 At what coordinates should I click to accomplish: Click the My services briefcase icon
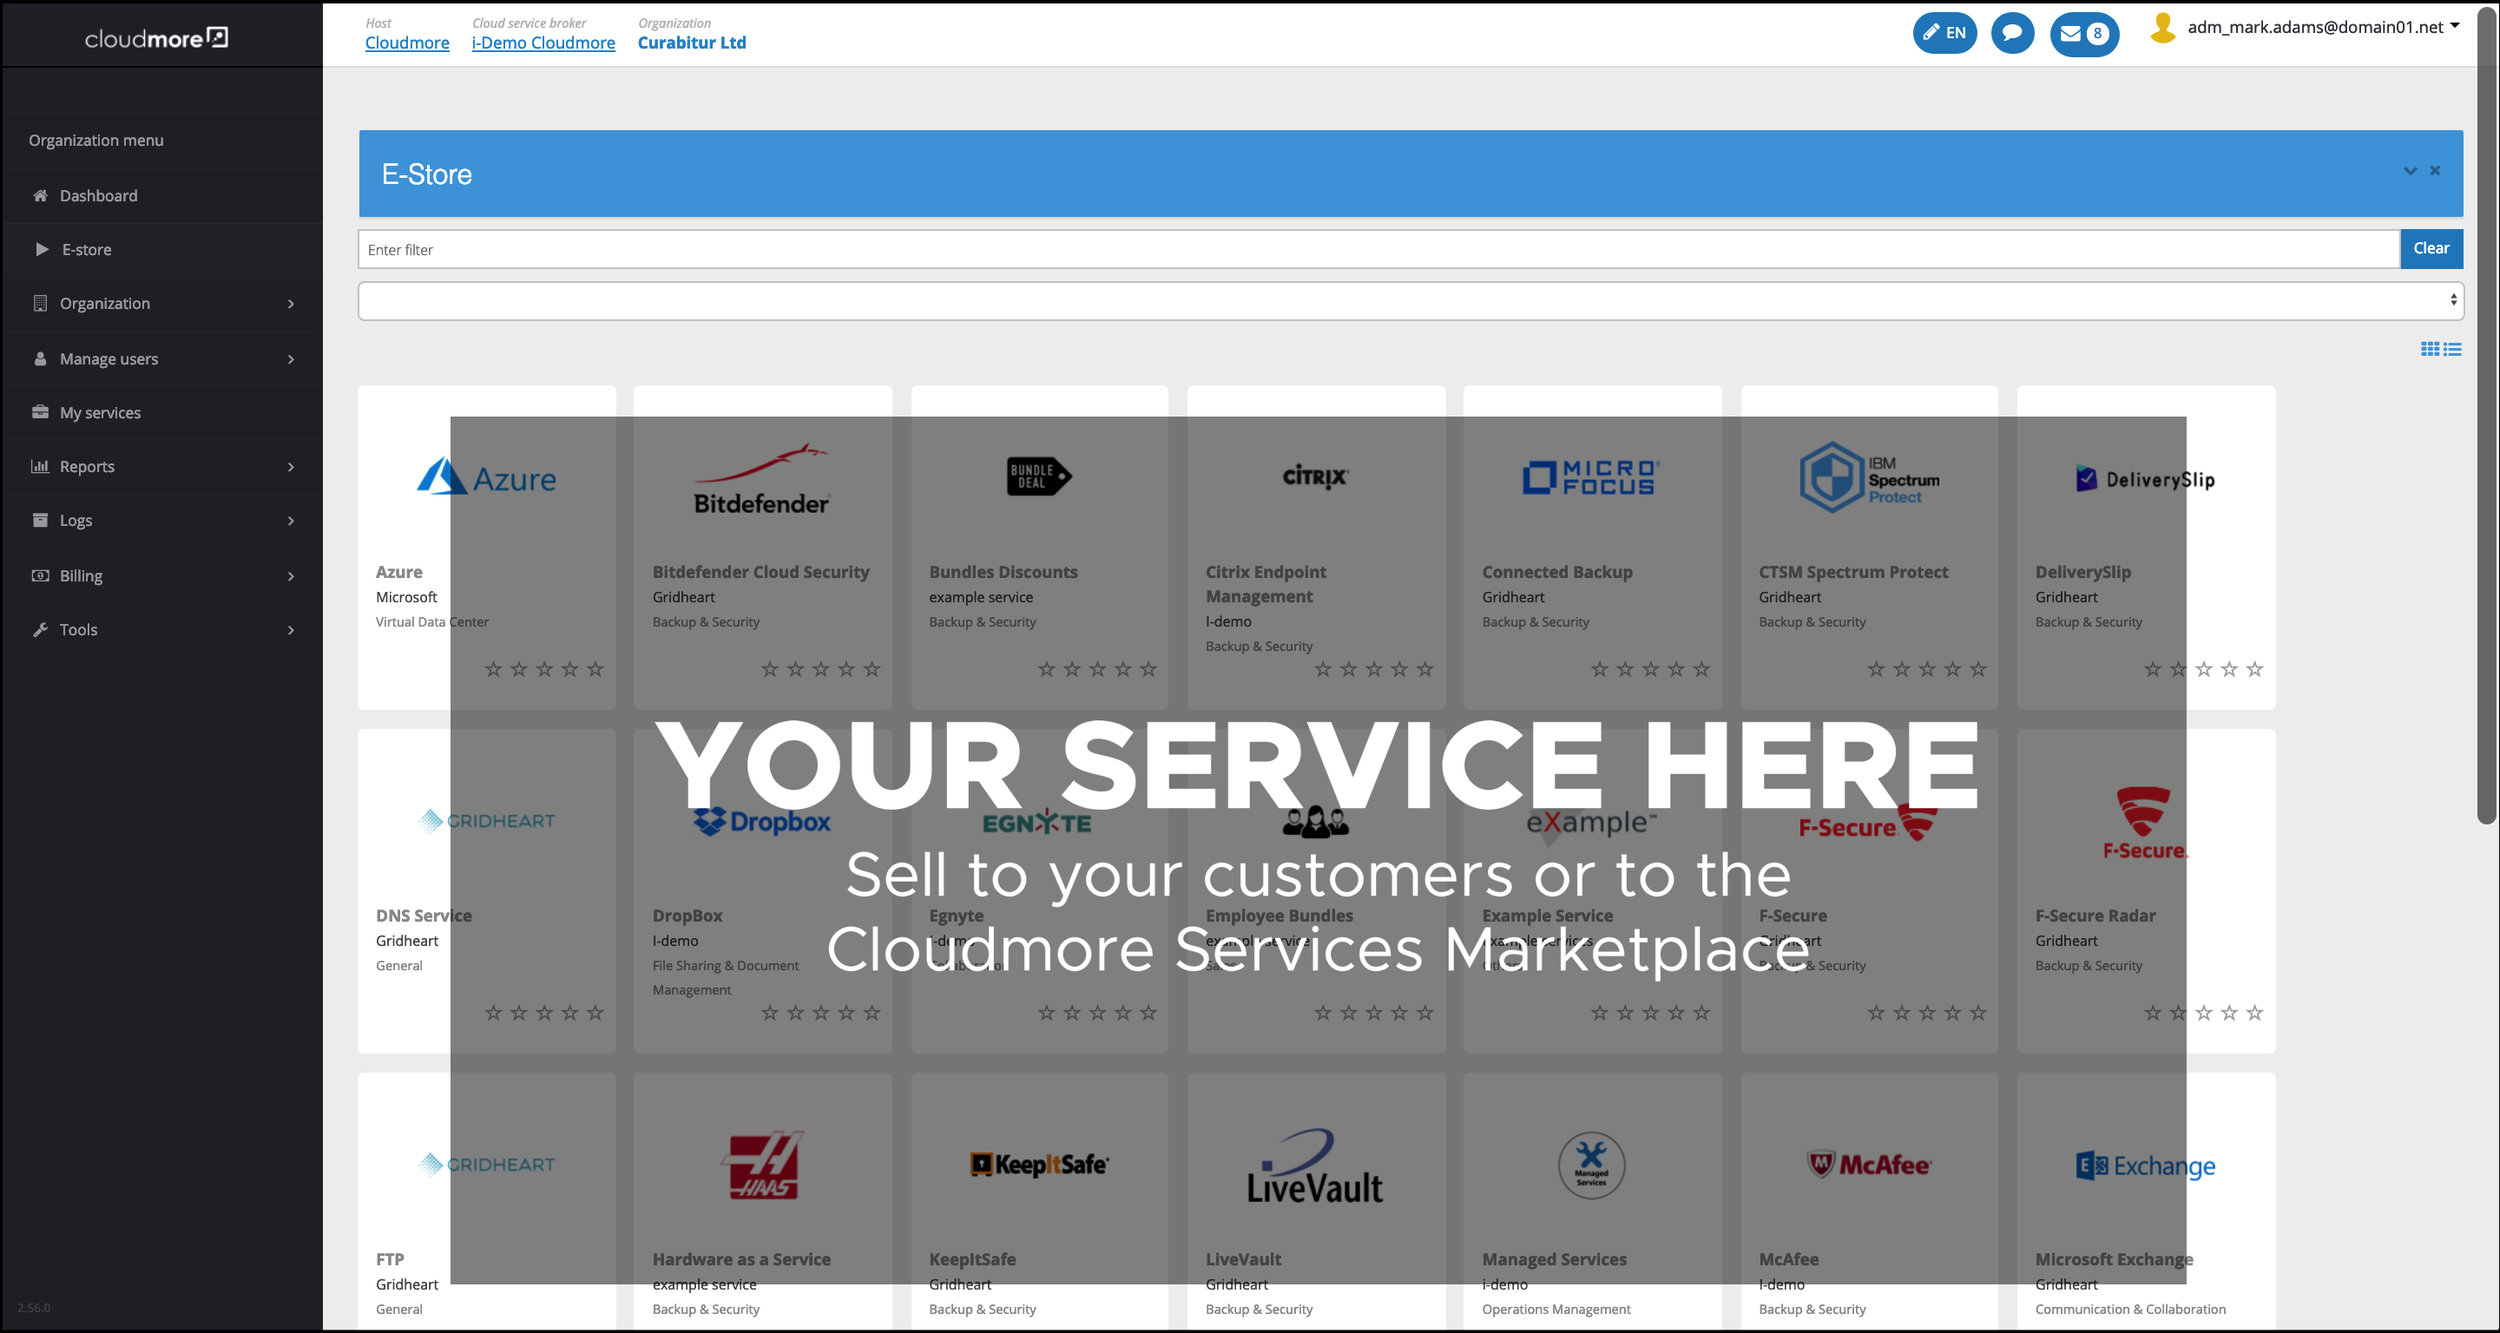(40, 412)
